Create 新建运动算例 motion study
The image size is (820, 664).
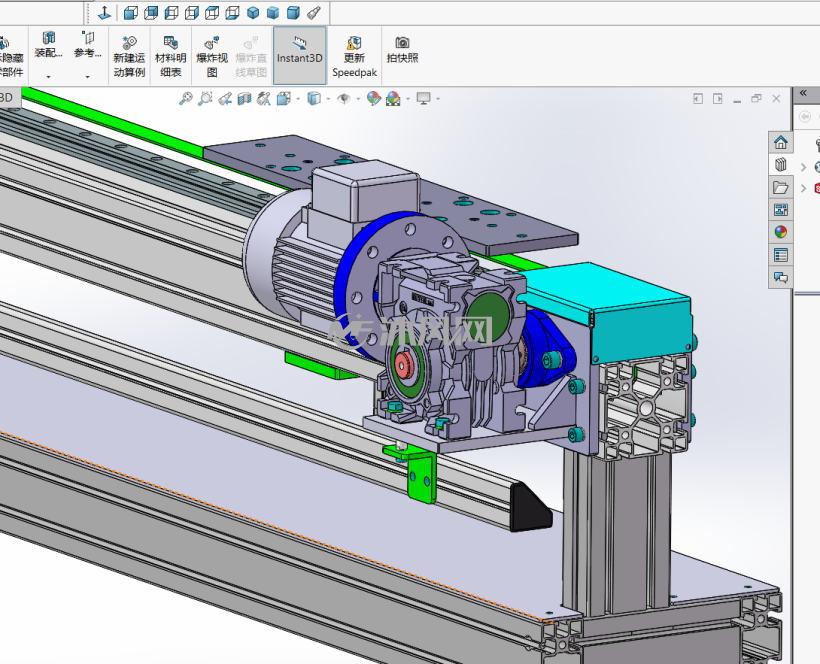129,56
